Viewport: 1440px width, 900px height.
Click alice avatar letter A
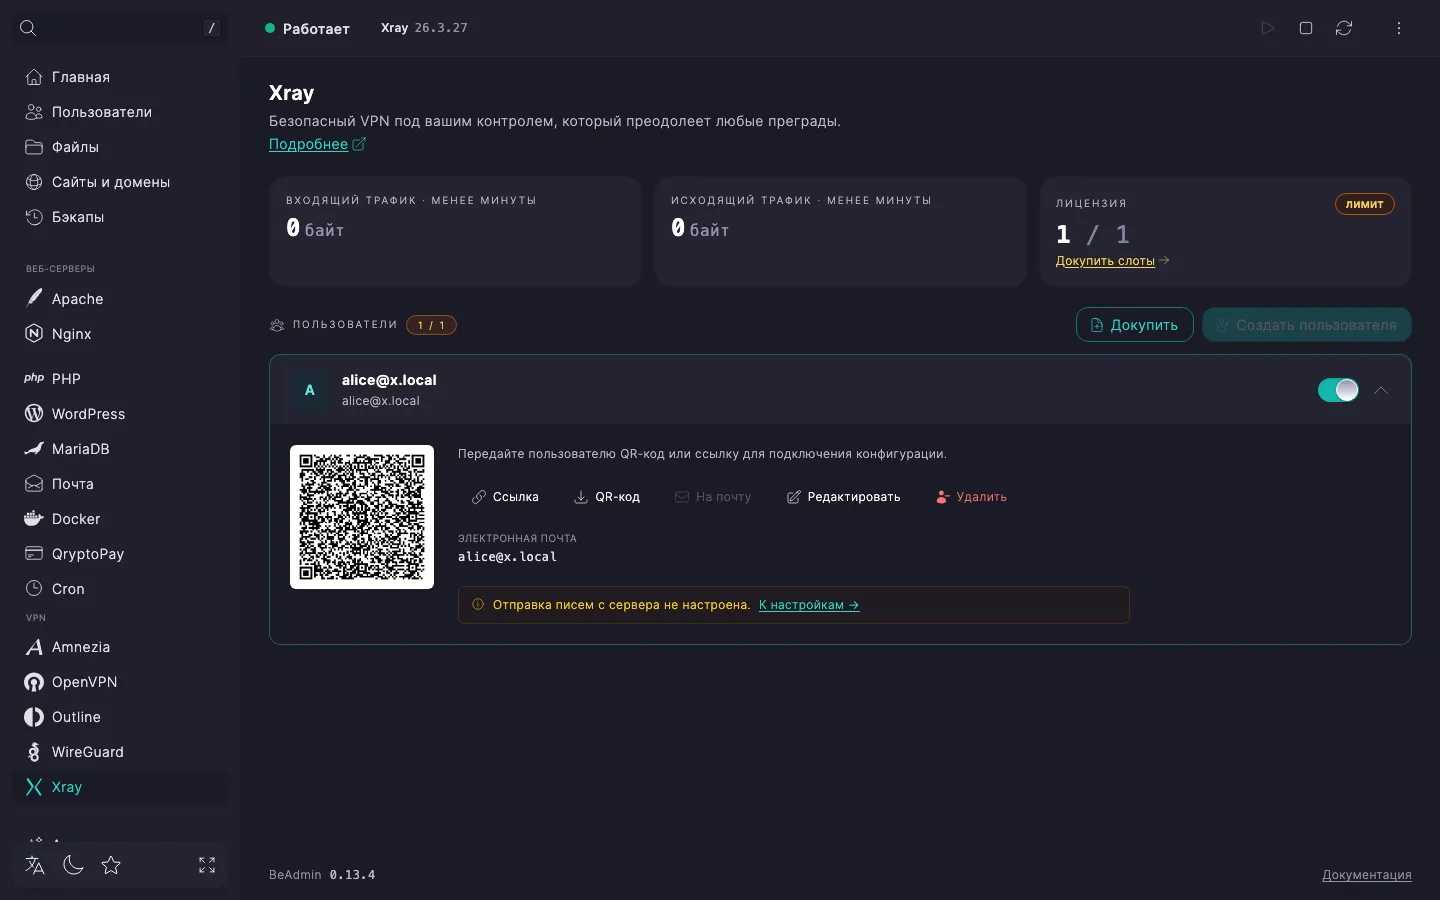tap(310, 390)
